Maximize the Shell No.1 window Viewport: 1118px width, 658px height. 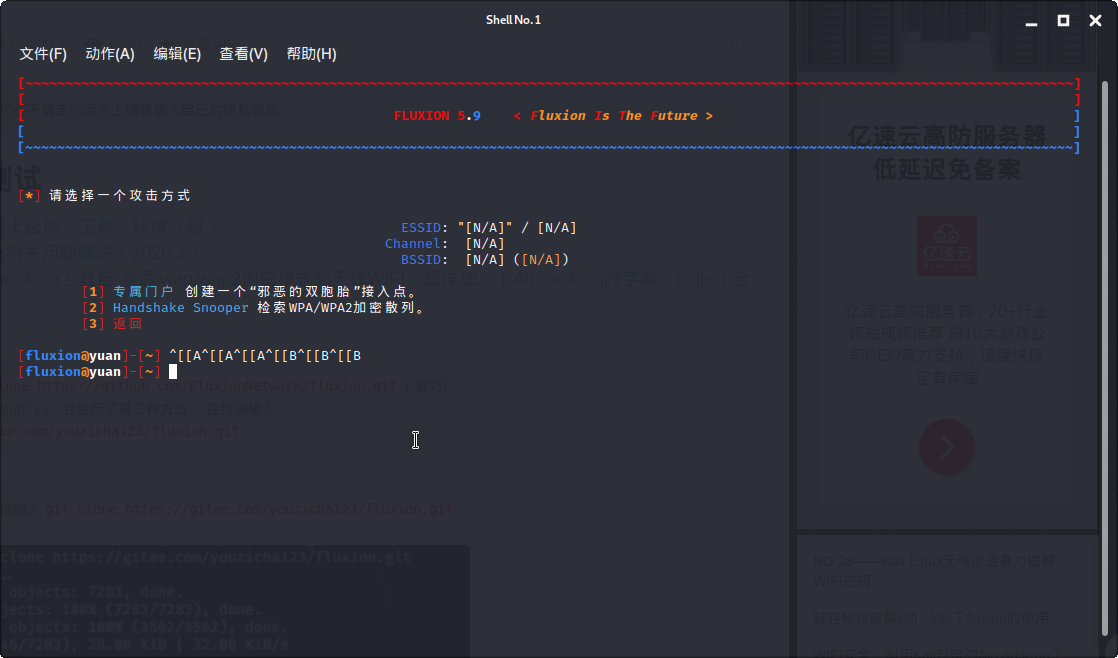point(1063,21)
